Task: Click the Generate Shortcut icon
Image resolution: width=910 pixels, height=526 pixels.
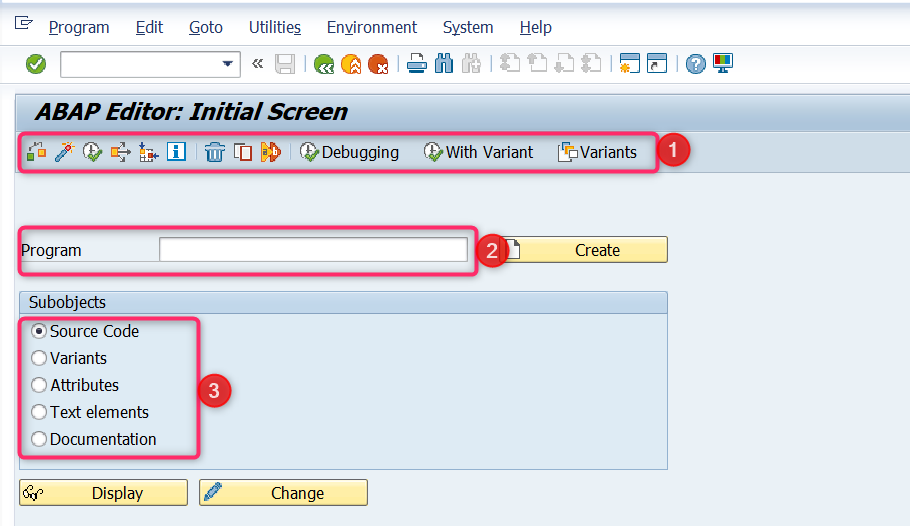Action: pos(657,64)
